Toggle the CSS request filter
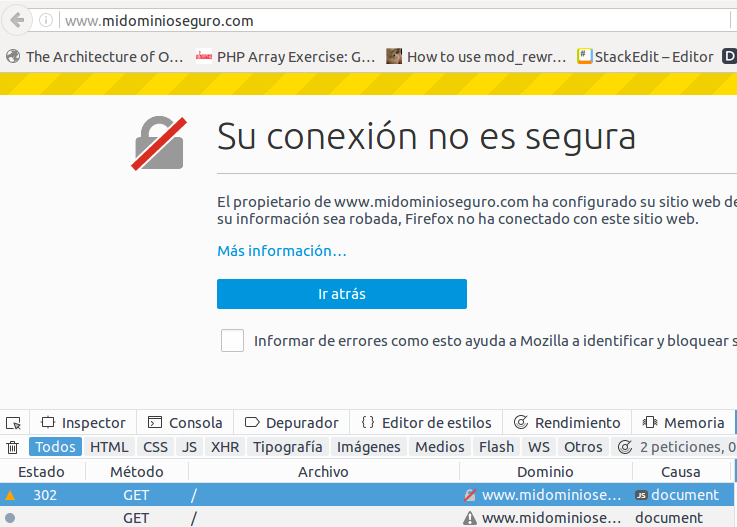The image size is (737, 527). click(155, 447)
